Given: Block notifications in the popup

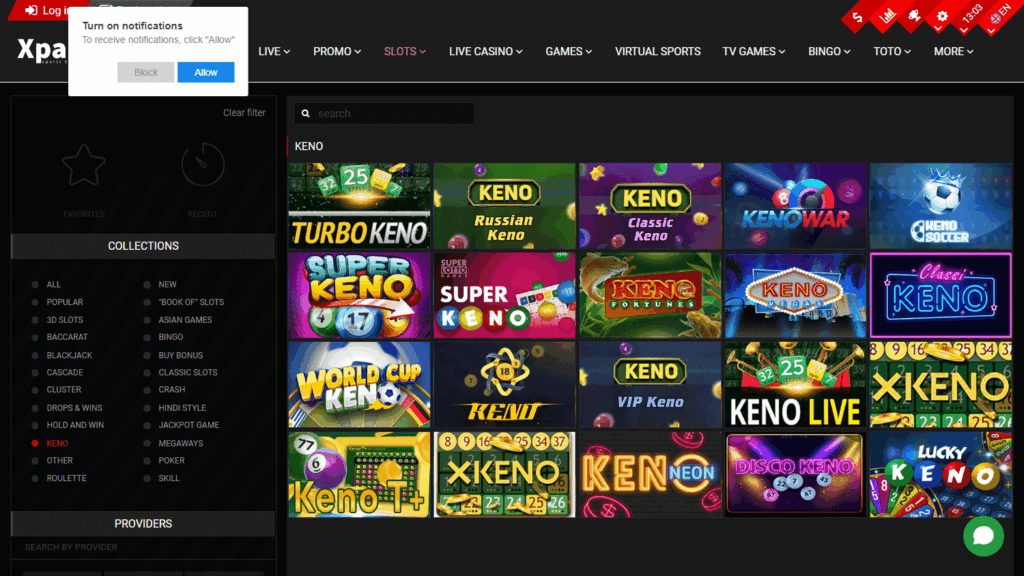Looking at the screenshot, I should [x=146, y=72].
